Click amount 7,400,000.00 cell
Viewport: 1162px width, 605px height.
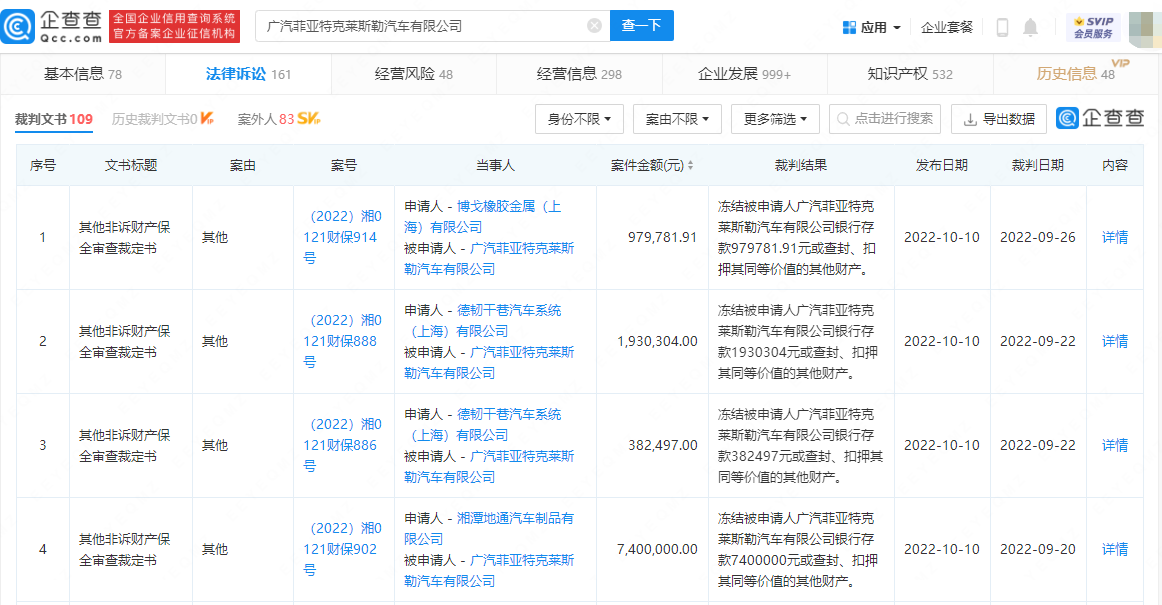pos(657,549)
